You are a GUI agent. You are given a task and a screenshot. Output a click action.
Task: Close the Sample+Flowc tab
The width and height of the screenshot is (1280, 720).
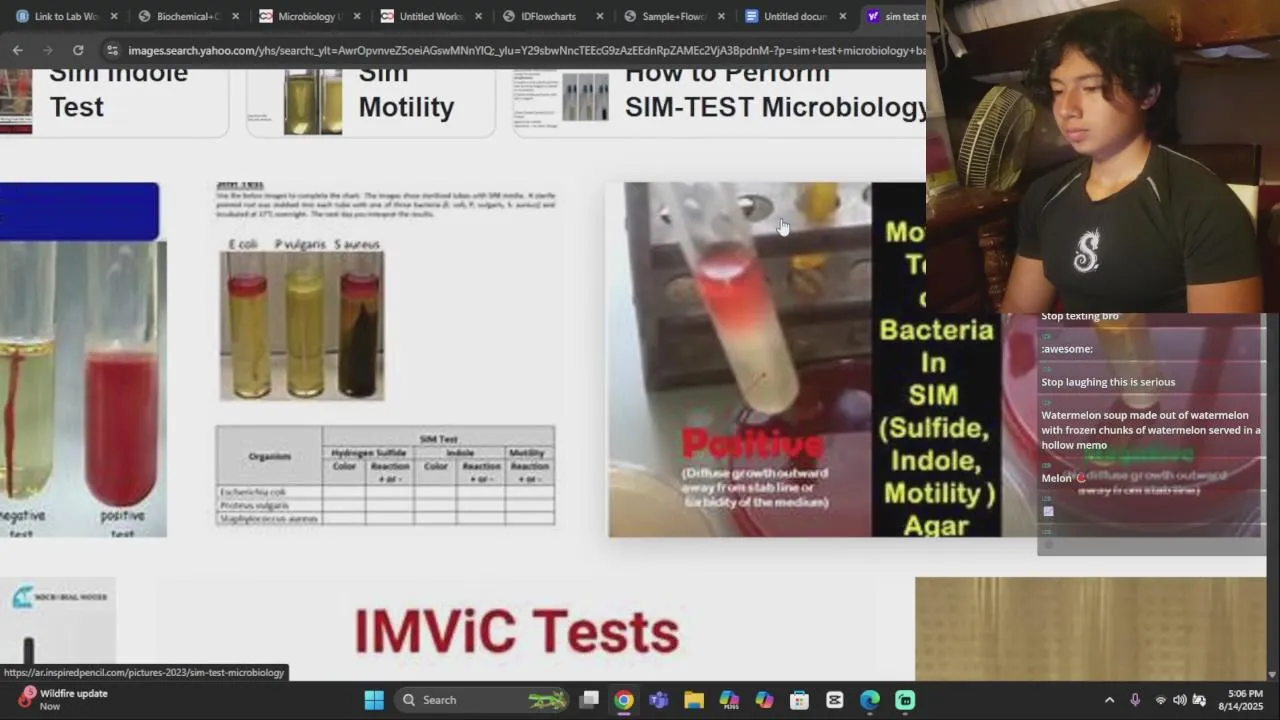click(x=722, y=16)
